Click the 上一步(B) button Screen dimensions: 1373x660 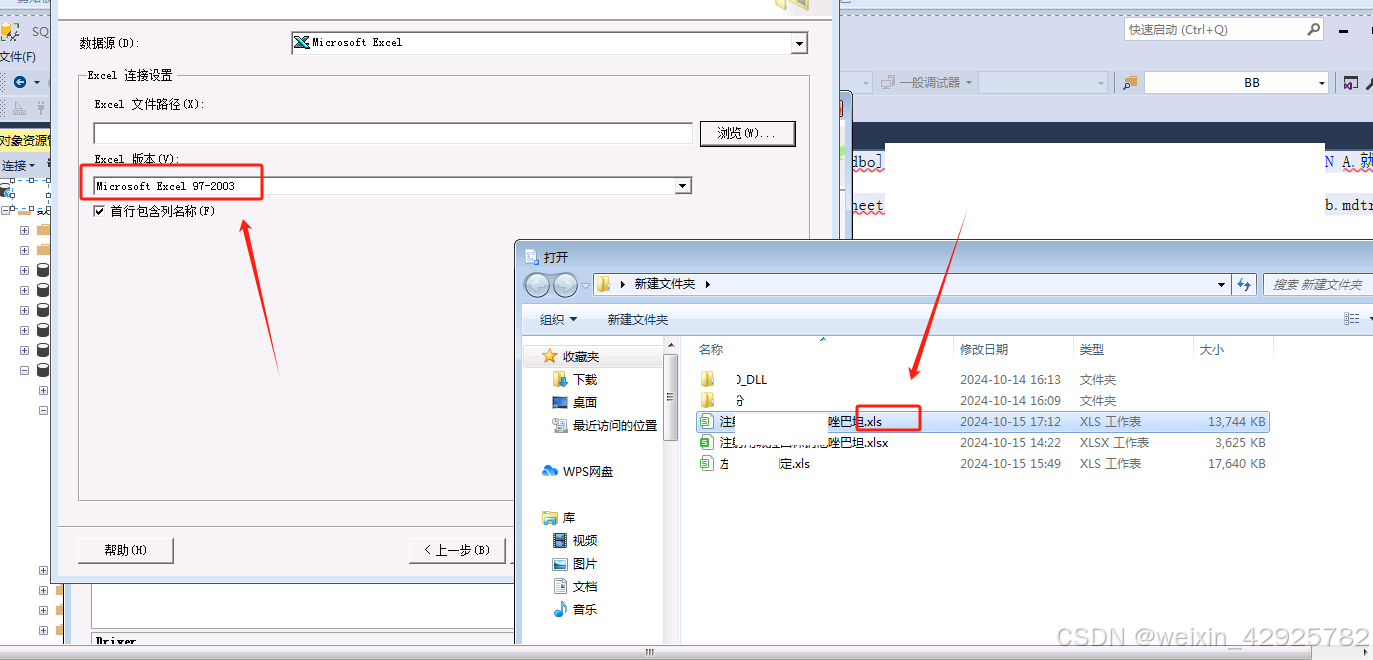tap(457, 550)
